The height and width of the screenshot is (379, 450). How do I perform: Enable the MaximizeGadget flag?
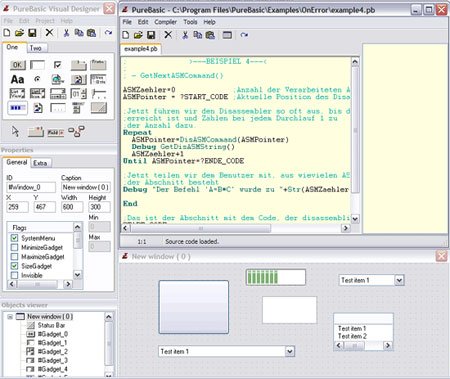pos(14,257)
